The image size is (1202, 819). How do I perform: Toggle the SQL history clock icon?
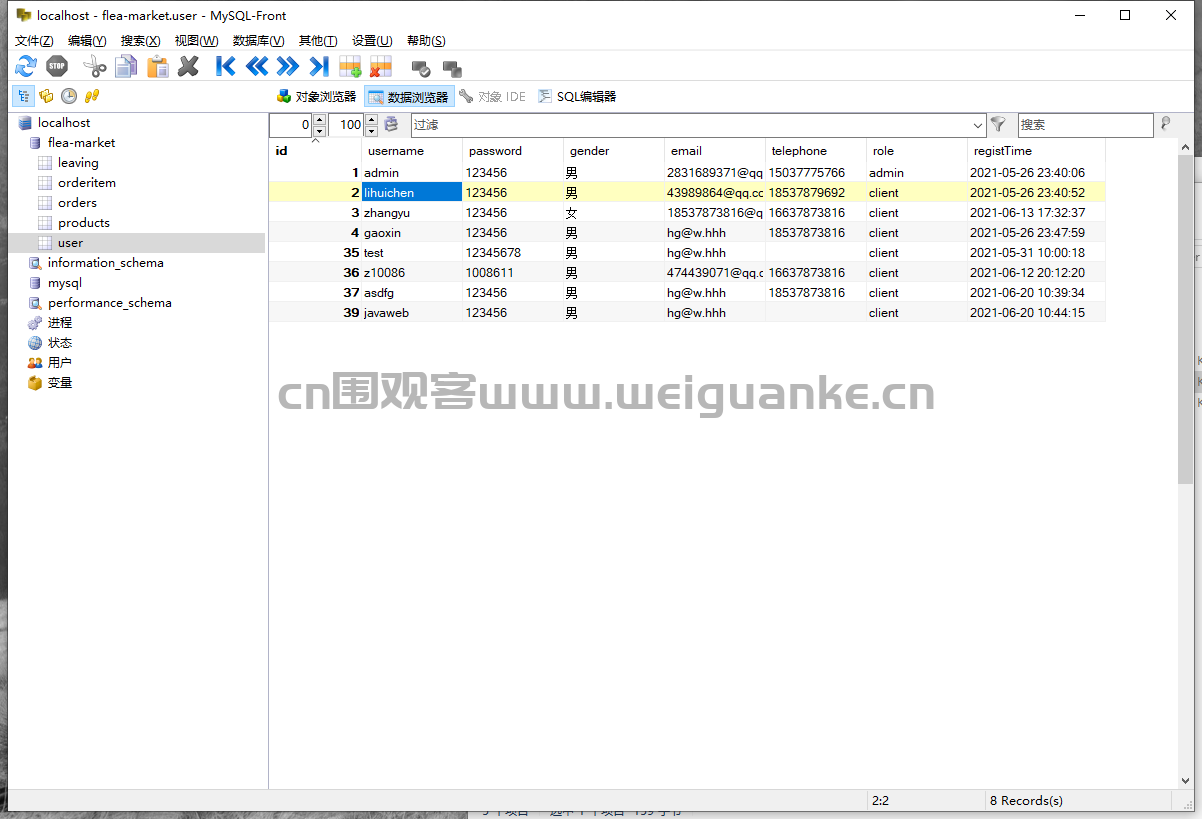tap(69, 96)
